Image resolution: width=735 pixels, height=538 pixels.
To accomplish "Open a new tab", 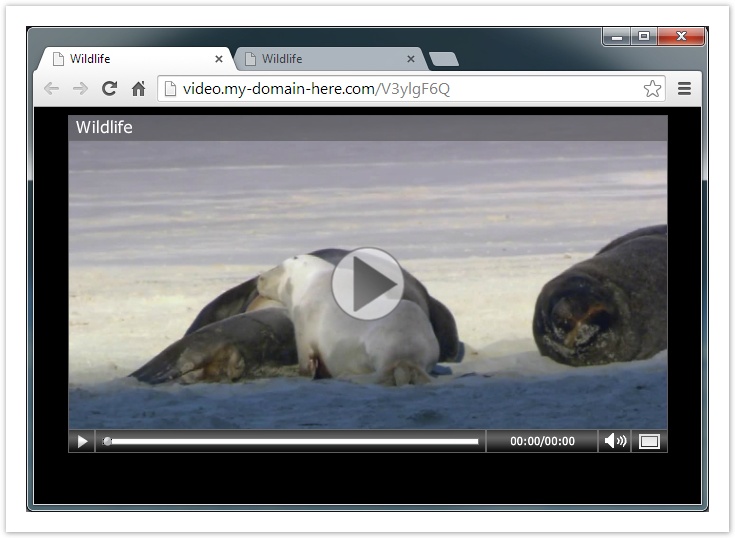I will (x=443, y=59).
